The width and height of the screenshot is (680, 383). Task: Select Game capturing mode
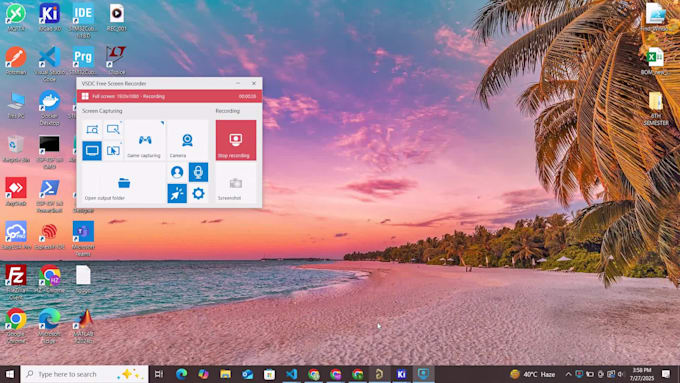144,140
